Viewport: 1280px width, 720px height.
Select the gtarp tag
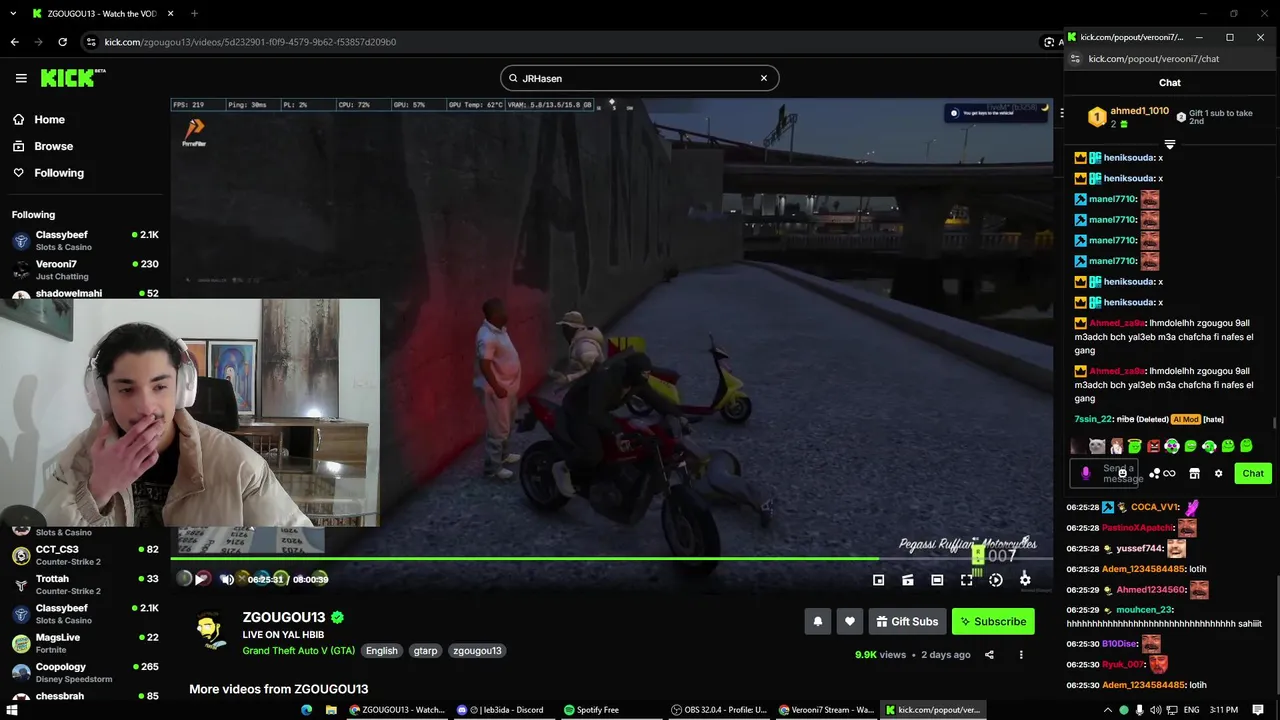(426, 651)
